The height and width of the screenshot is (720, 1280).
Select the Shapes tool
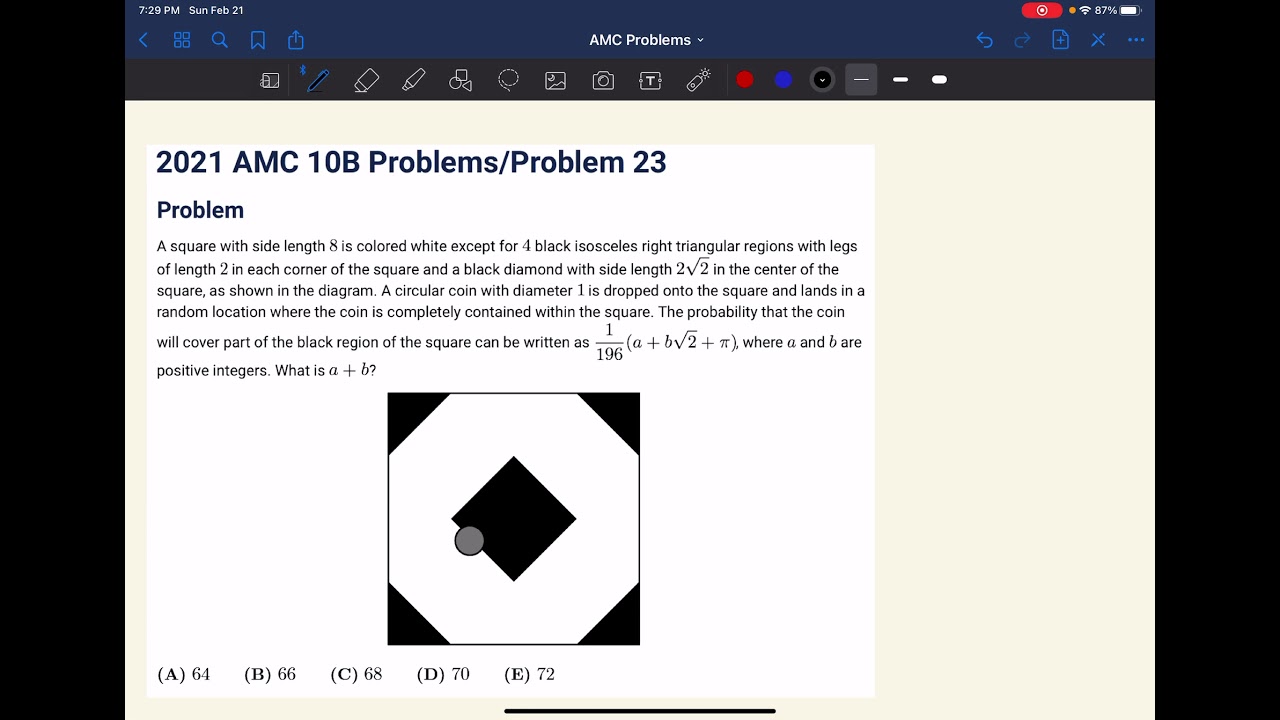pyautogui.click(x=461, y=80)
